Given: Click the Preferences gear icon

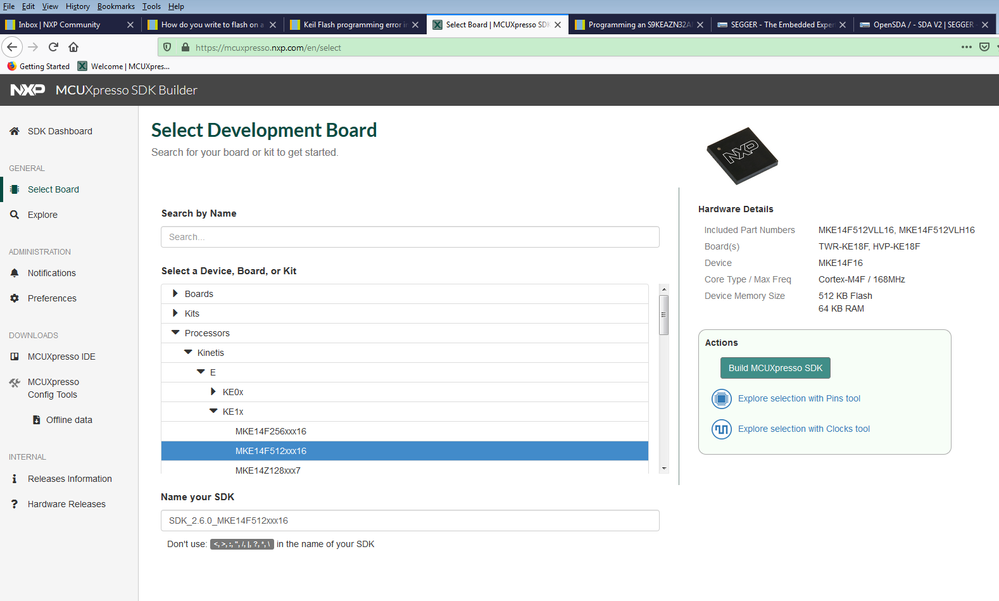Looking at the screenshot, I should coord(14,298).
